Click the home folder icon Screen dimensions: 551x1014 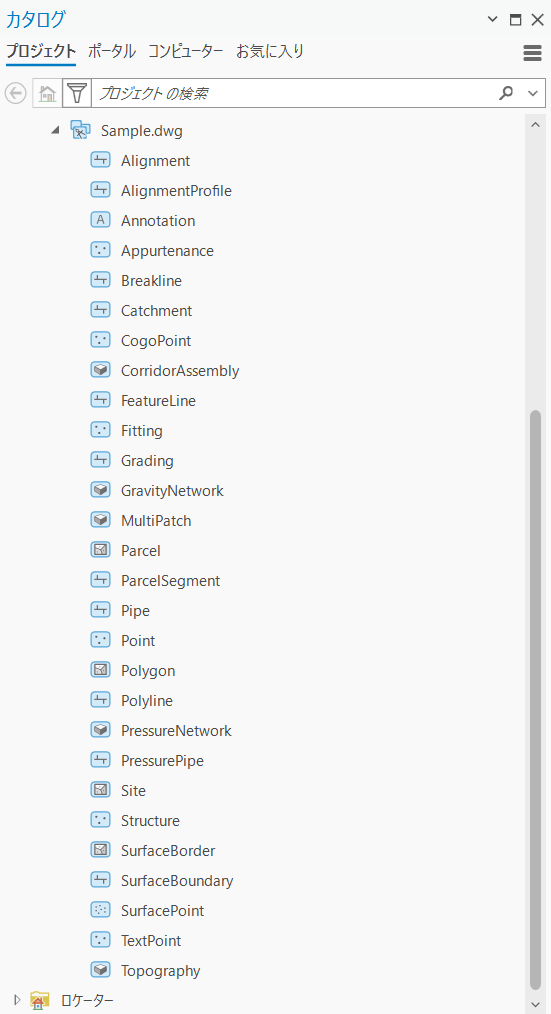coord(47,93)
